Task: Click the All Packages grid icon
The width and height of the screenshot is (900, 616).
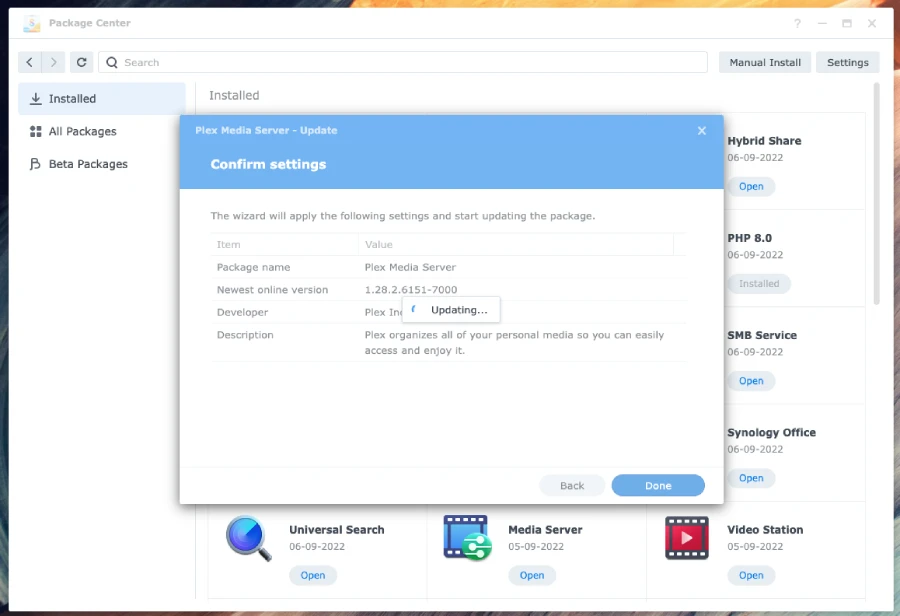Action: click(x=36, y=131)
